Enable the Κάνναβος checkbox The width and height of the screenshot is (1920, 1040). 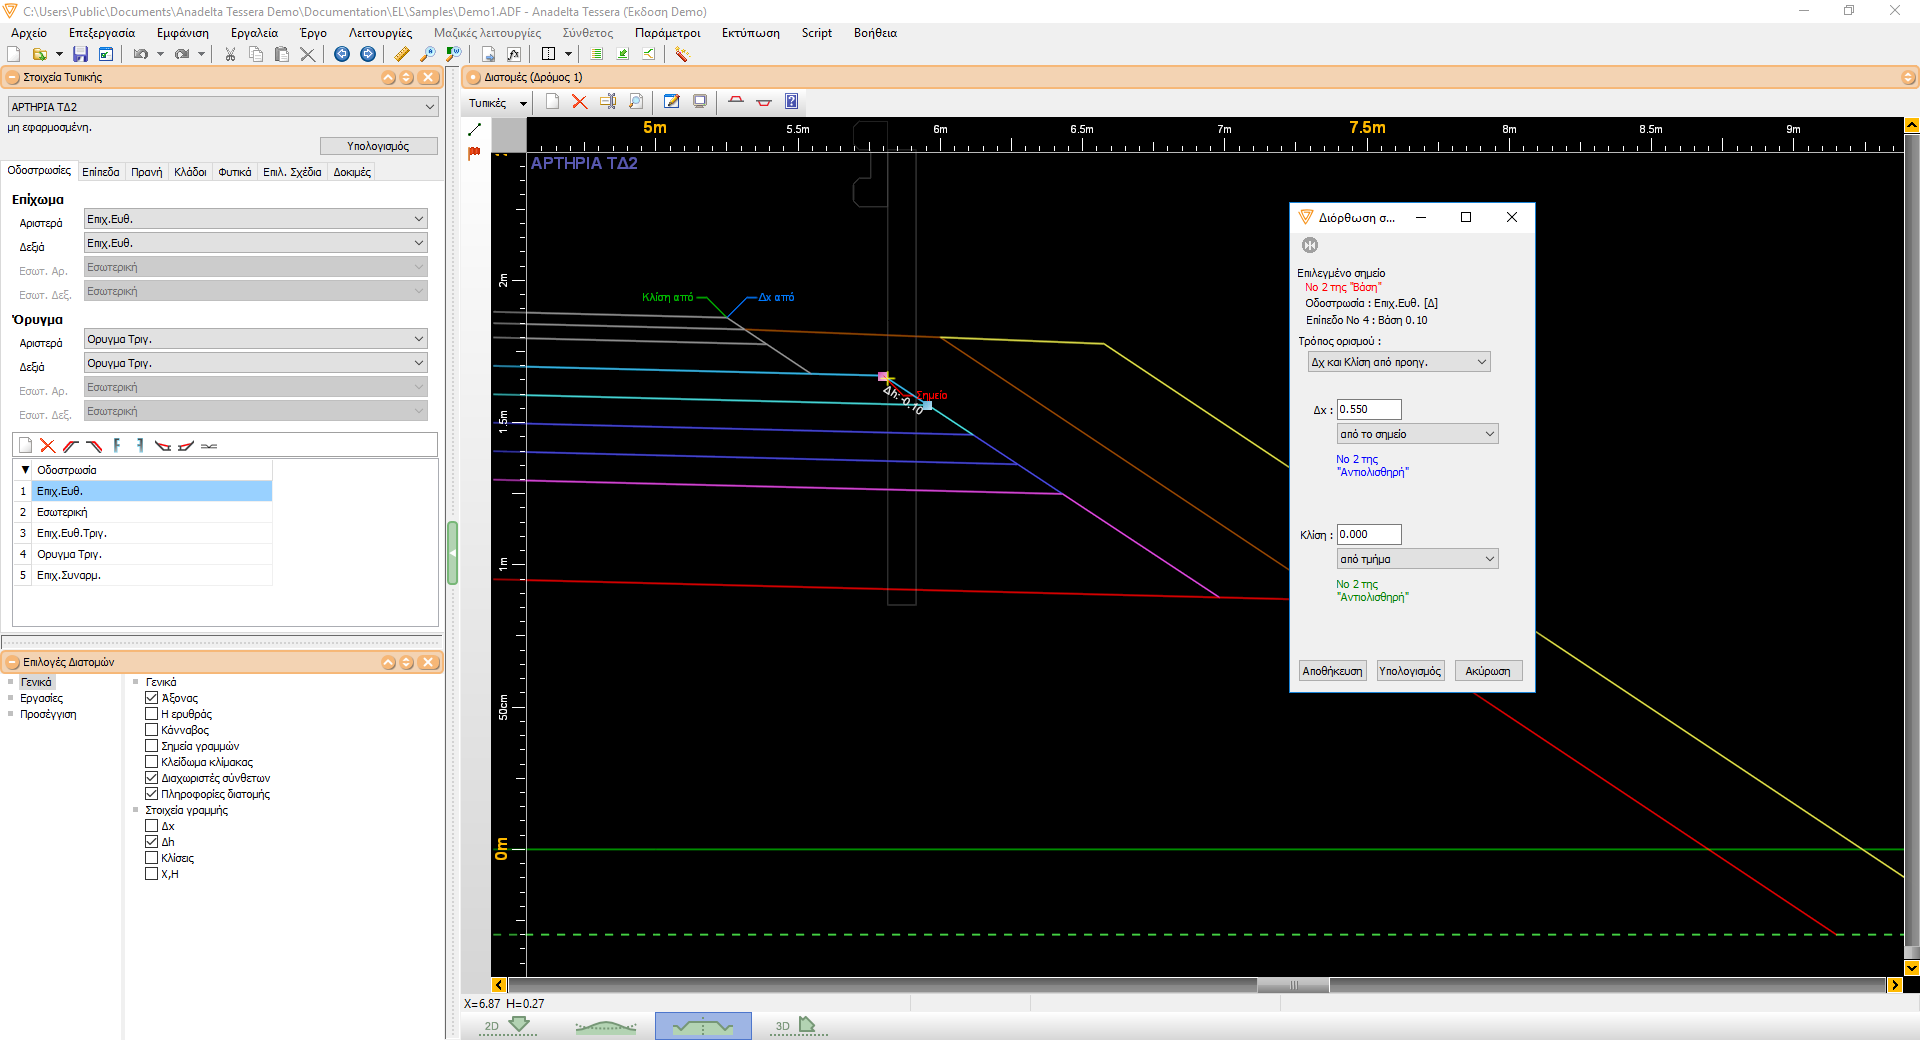152,730
